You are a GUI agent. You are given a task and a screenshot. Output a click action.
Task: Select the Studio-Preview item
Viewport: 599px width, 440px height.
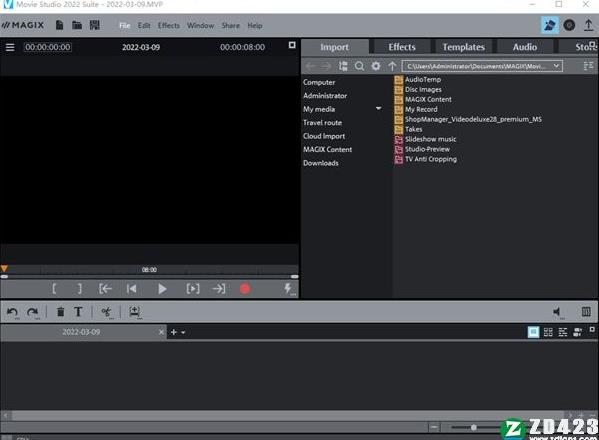tap(427, 149)
